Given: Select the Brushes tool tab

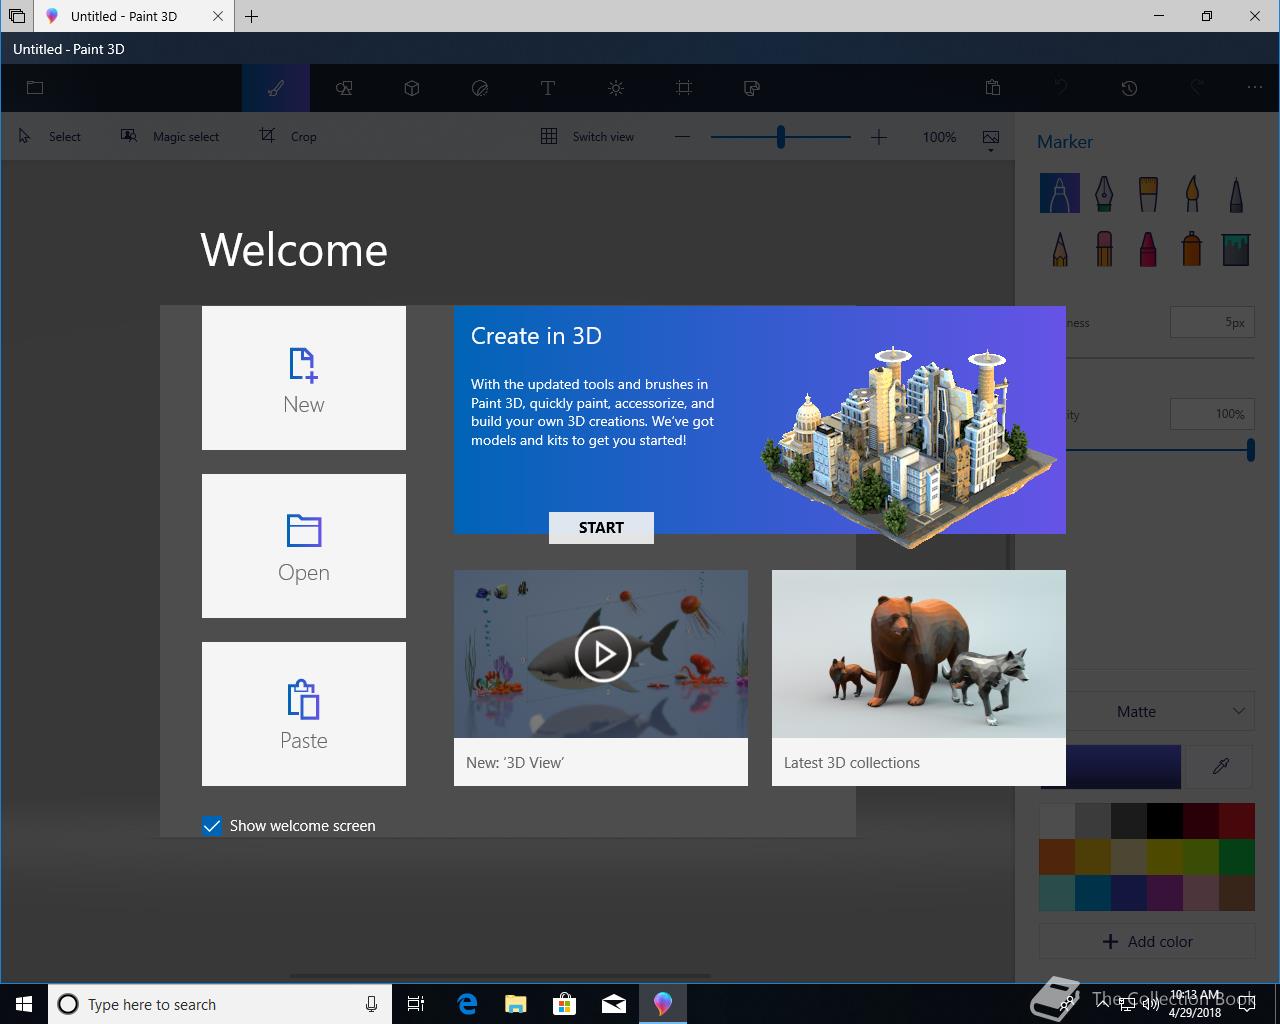Looking at the screenshot, I should tap(276, 88).
